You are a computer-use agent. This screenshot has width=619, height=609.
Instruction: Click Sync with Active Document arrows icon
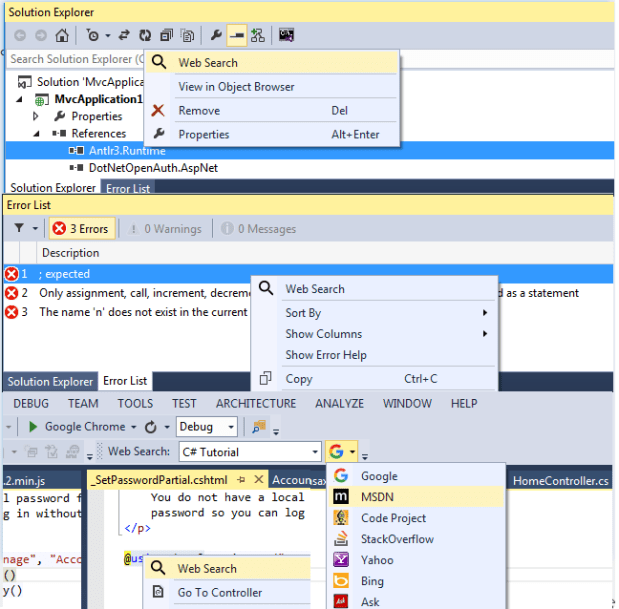[x=124, y=36]
